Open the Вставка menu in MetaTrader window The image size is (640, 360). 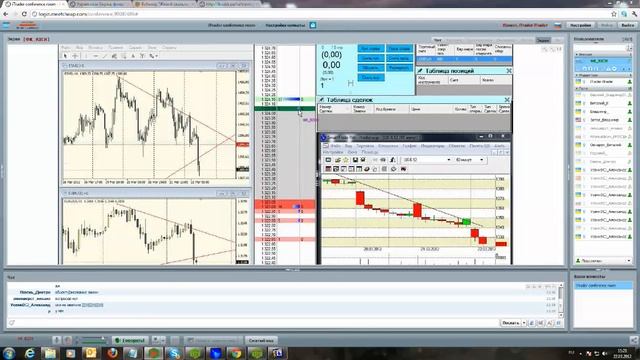pos(96,47)
